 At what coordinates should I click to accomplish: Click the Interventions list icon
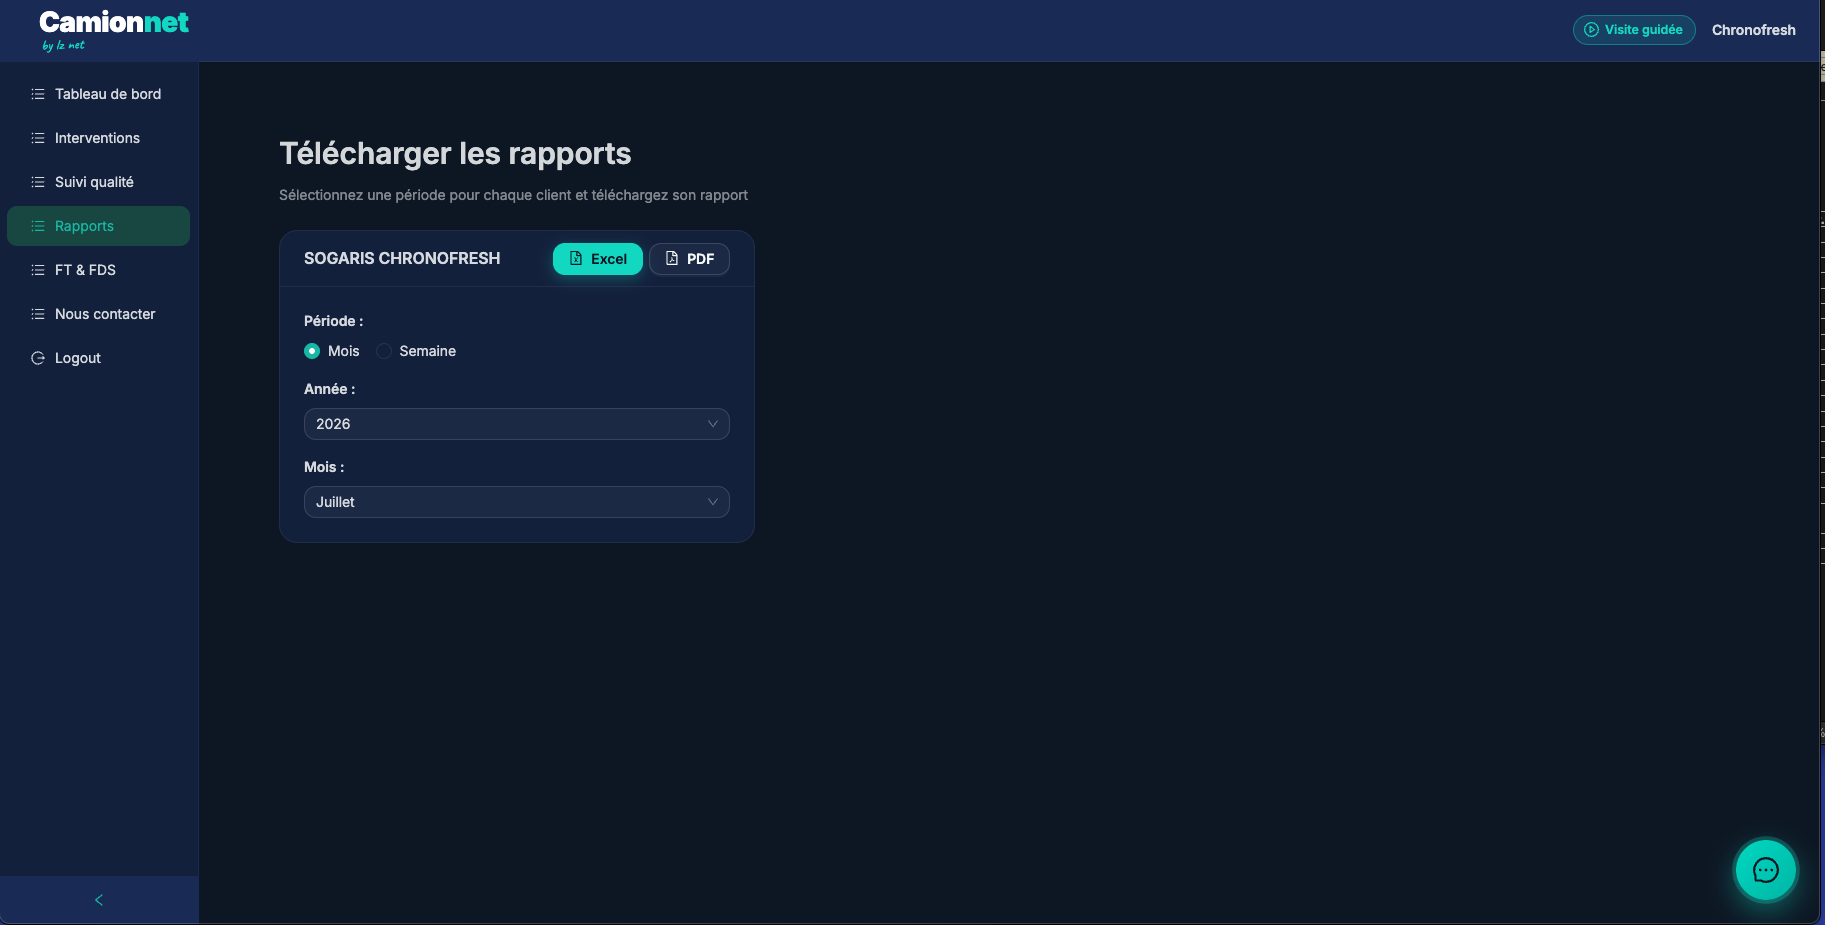click(x=38, y=138)
